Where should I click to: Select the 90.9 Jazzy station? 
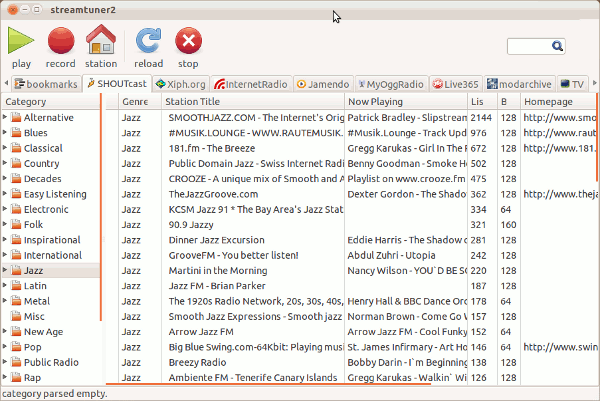pos(351,225)
